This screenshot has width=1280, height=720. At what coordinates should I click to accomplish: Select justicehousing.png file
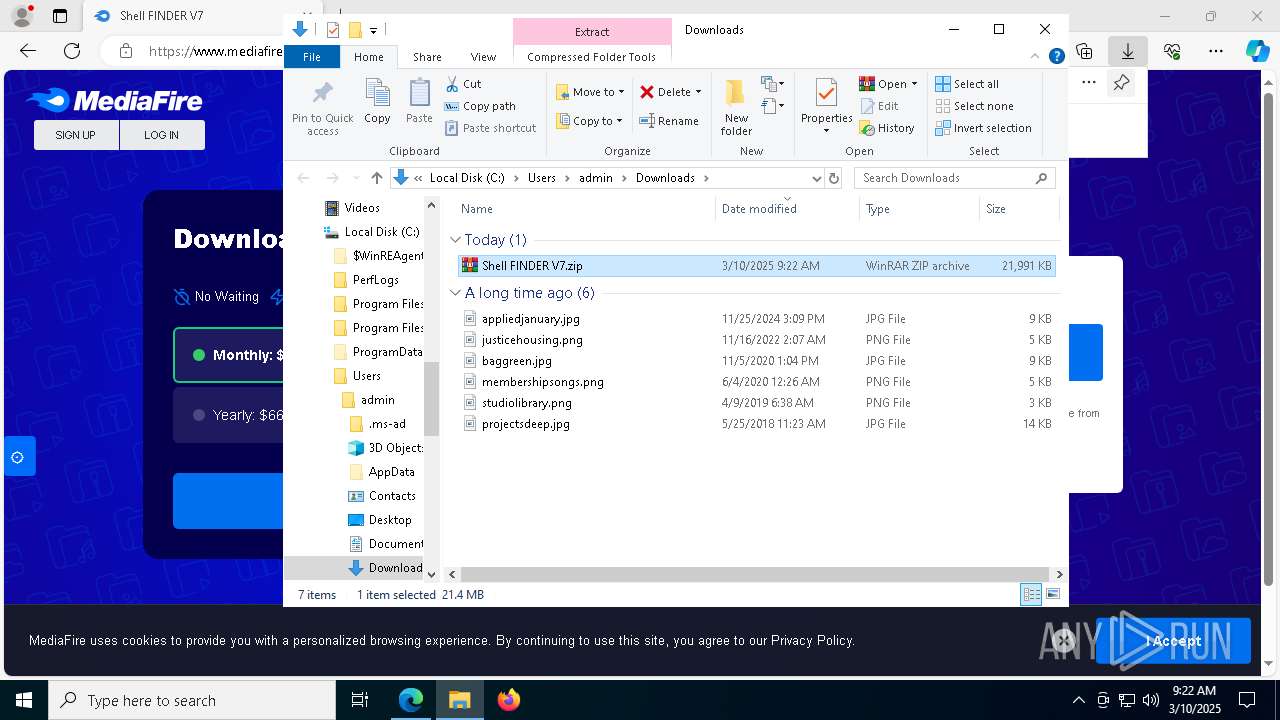[x=756, y=340]
